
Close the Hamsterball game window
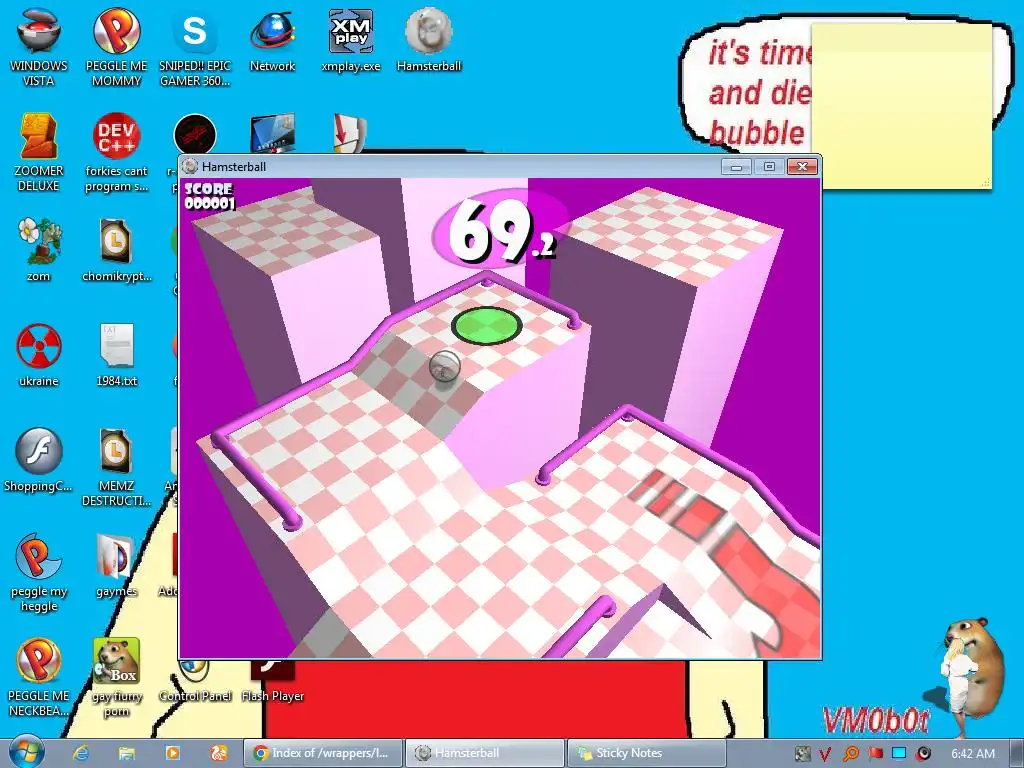pos(802,167)
